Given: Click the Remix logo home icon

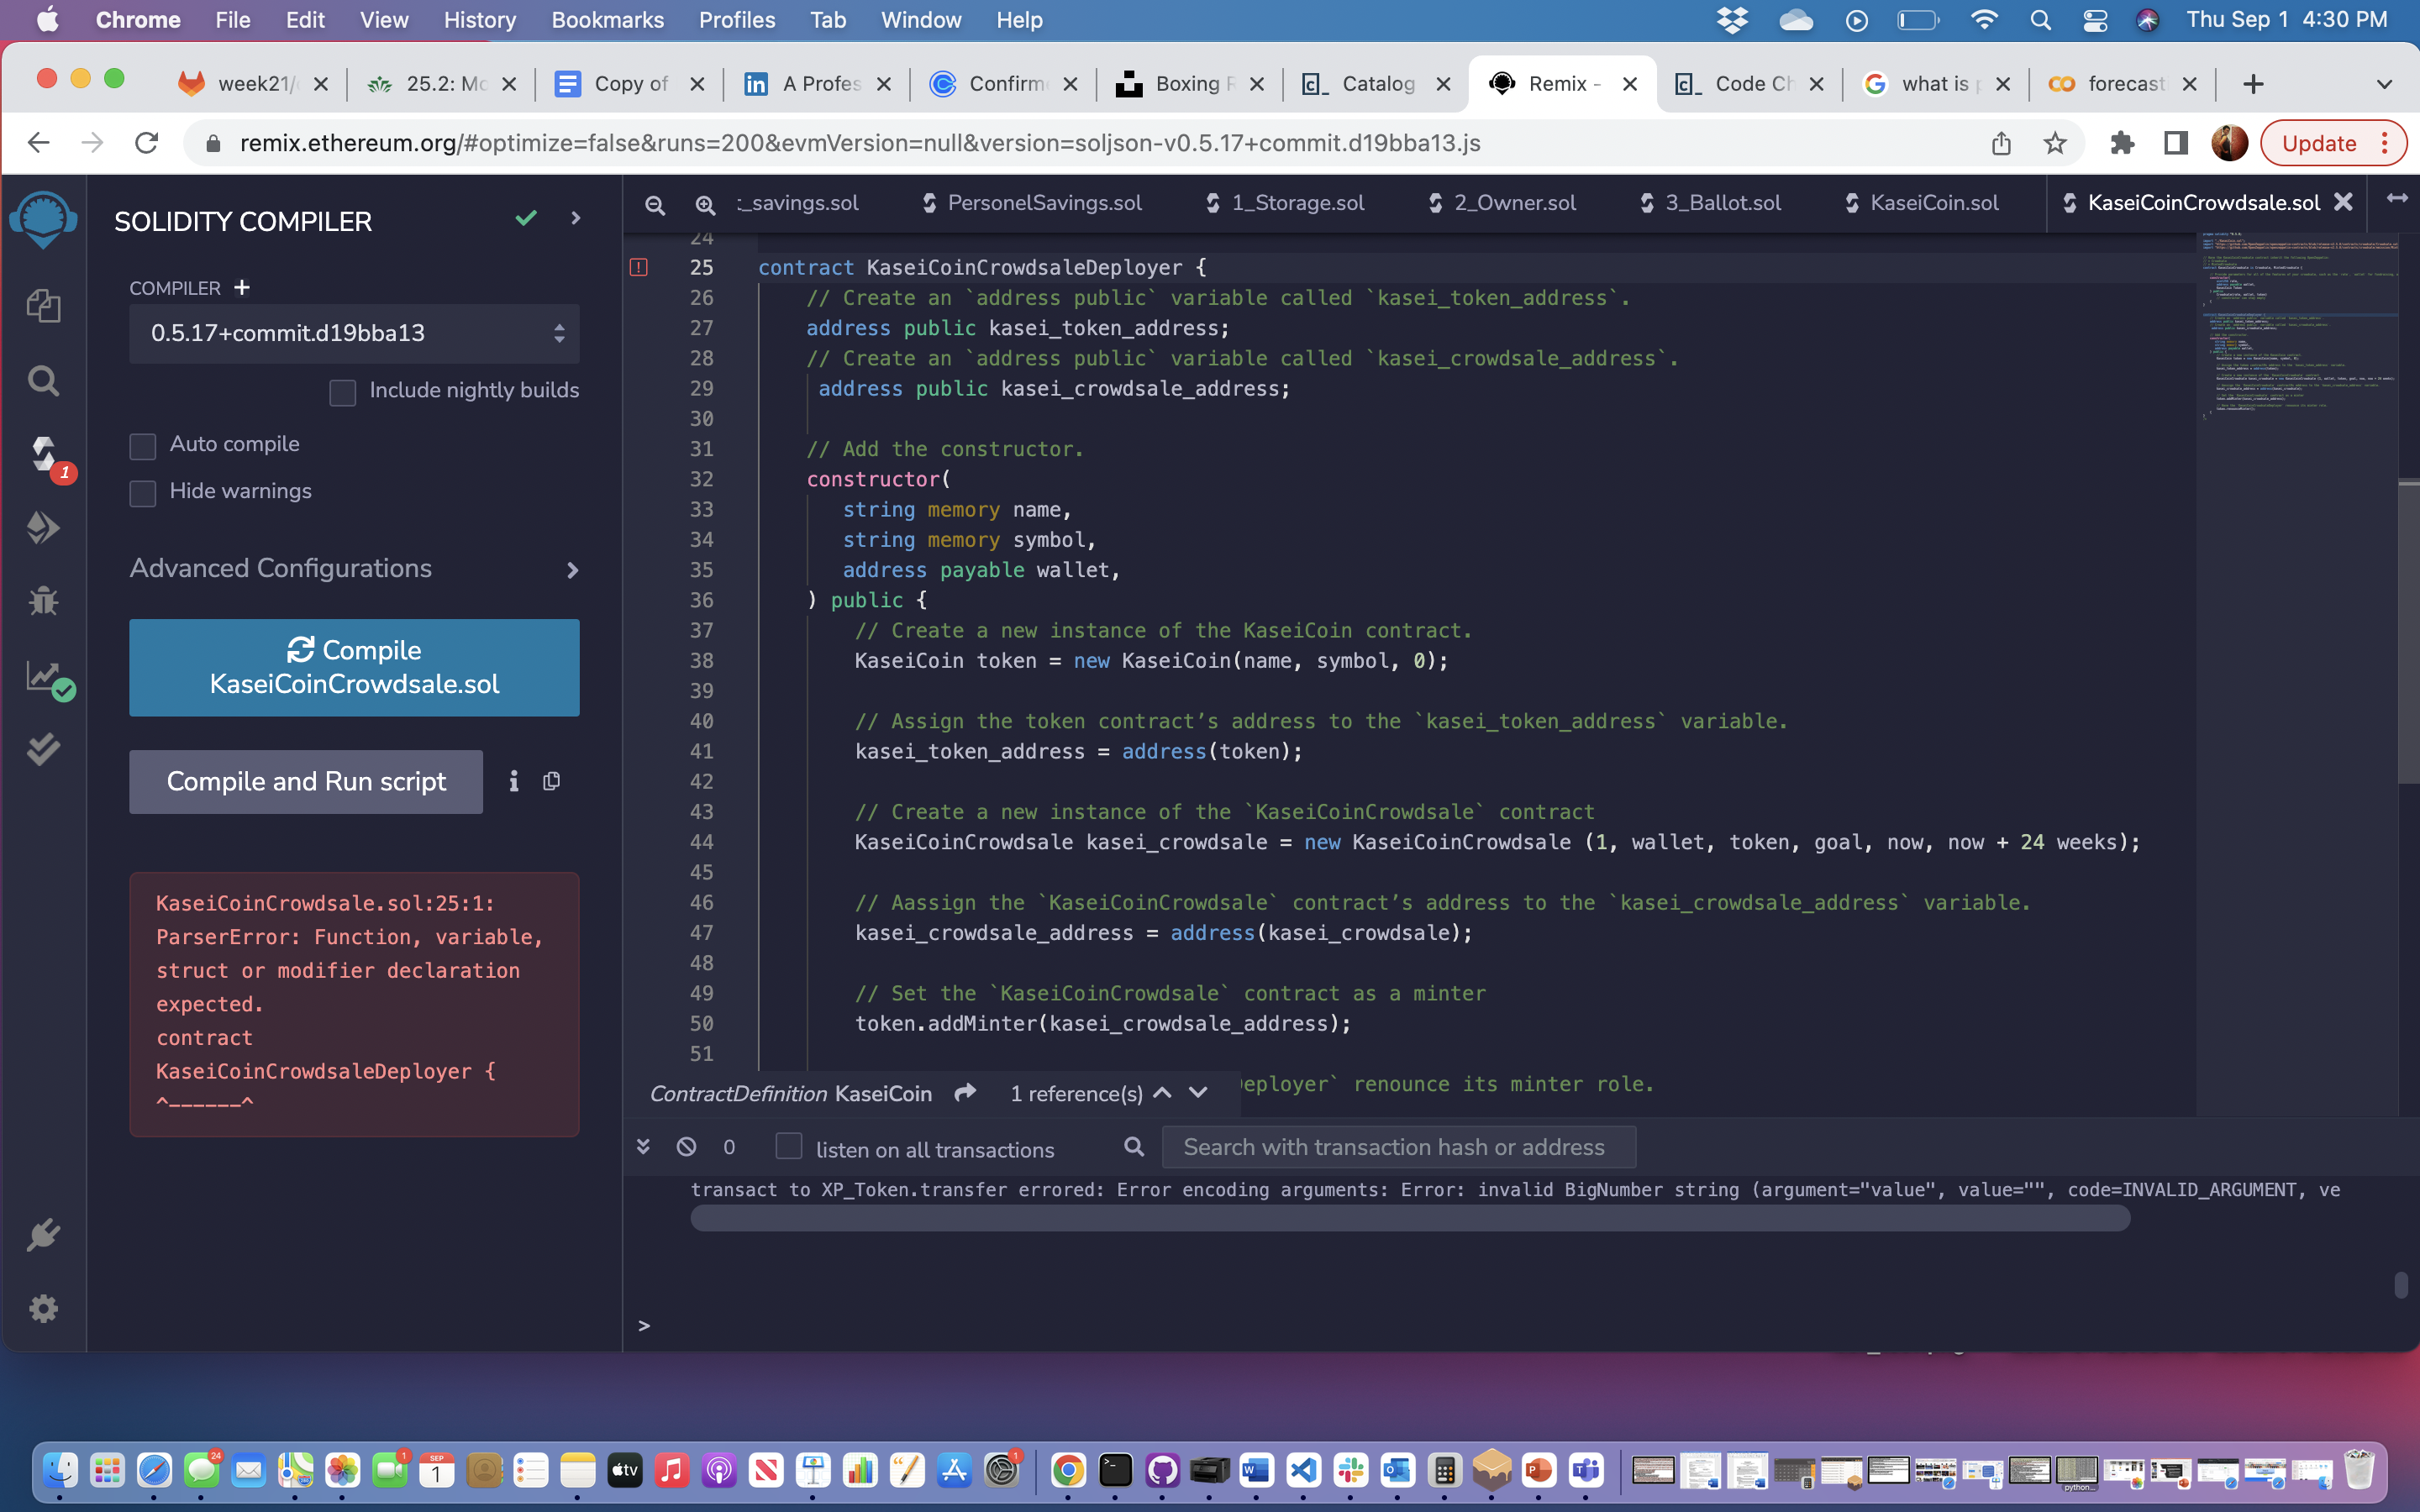Looking at the screenshot, I should coord(43,219).
